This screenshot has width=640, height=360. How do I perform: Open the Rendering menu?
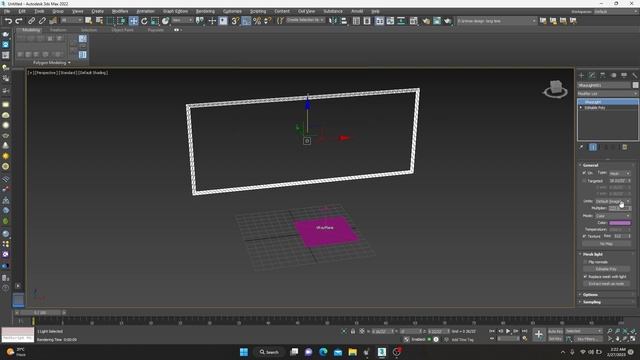(205, 11)
